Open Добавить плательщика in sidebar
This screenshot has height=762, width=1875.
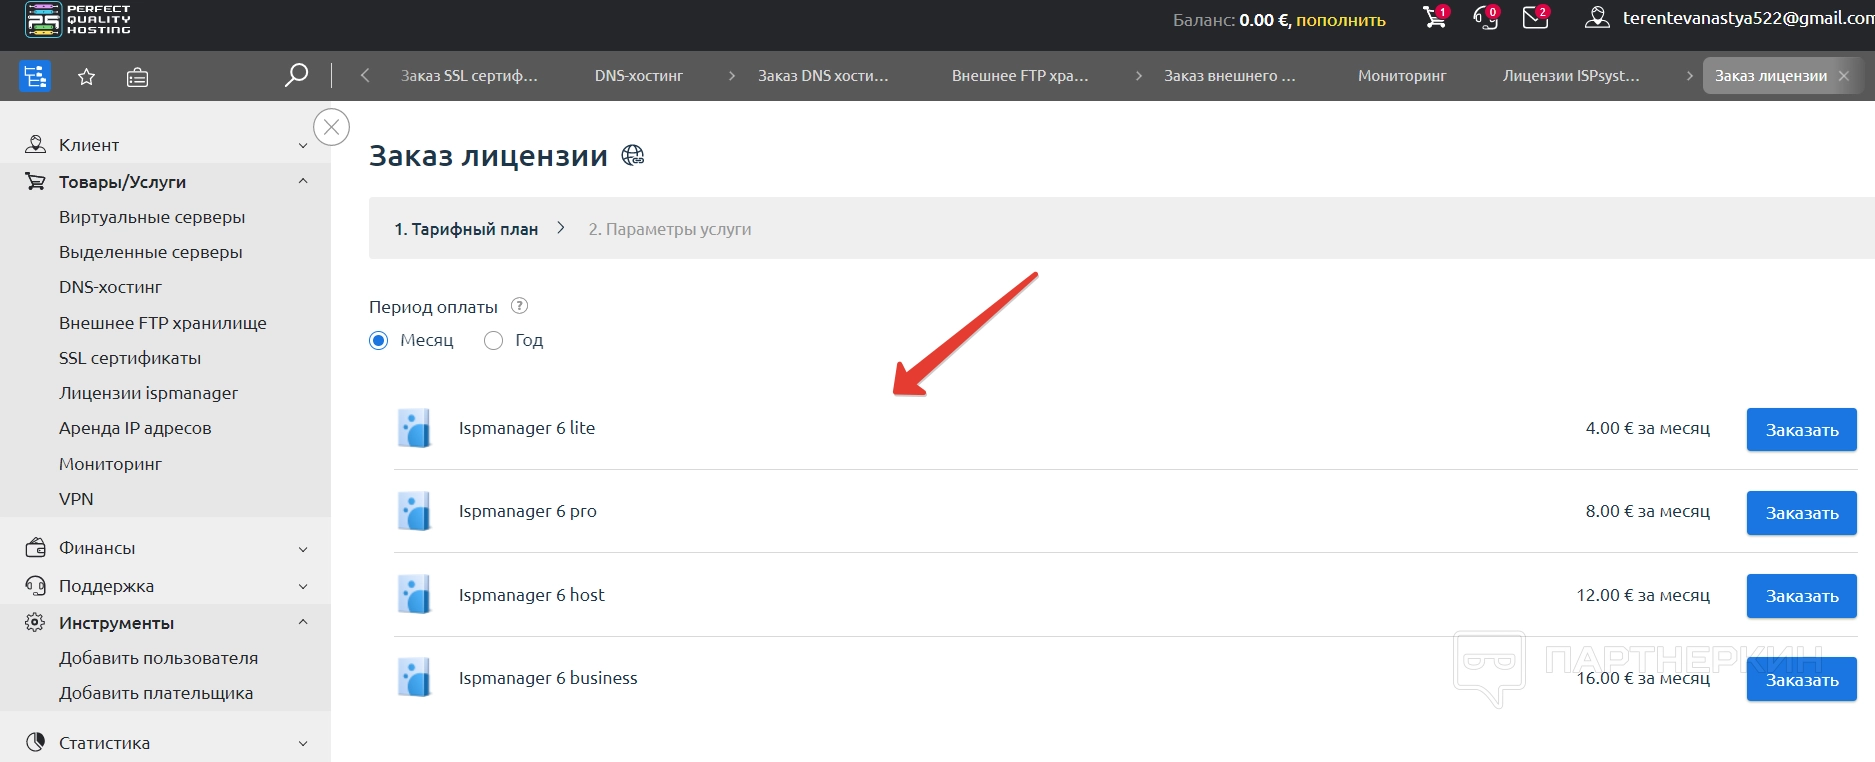click(x=156, y=693)
